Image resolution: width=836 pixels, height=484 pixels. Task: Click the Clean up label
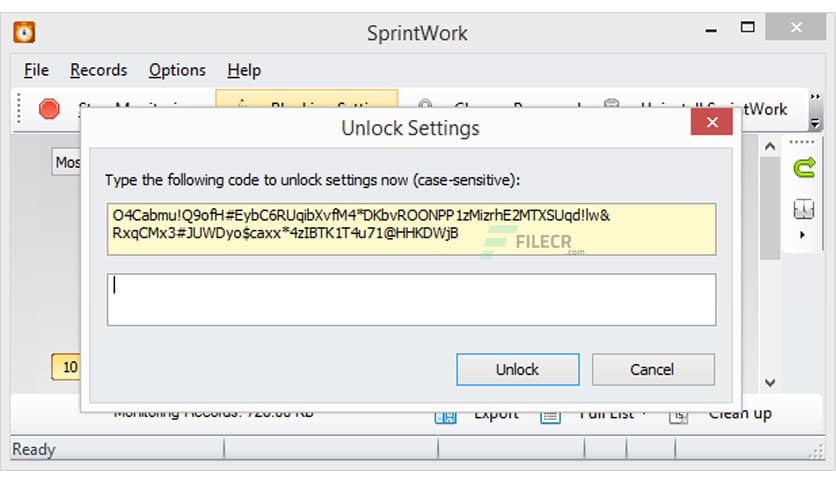[x=740, y=414]
